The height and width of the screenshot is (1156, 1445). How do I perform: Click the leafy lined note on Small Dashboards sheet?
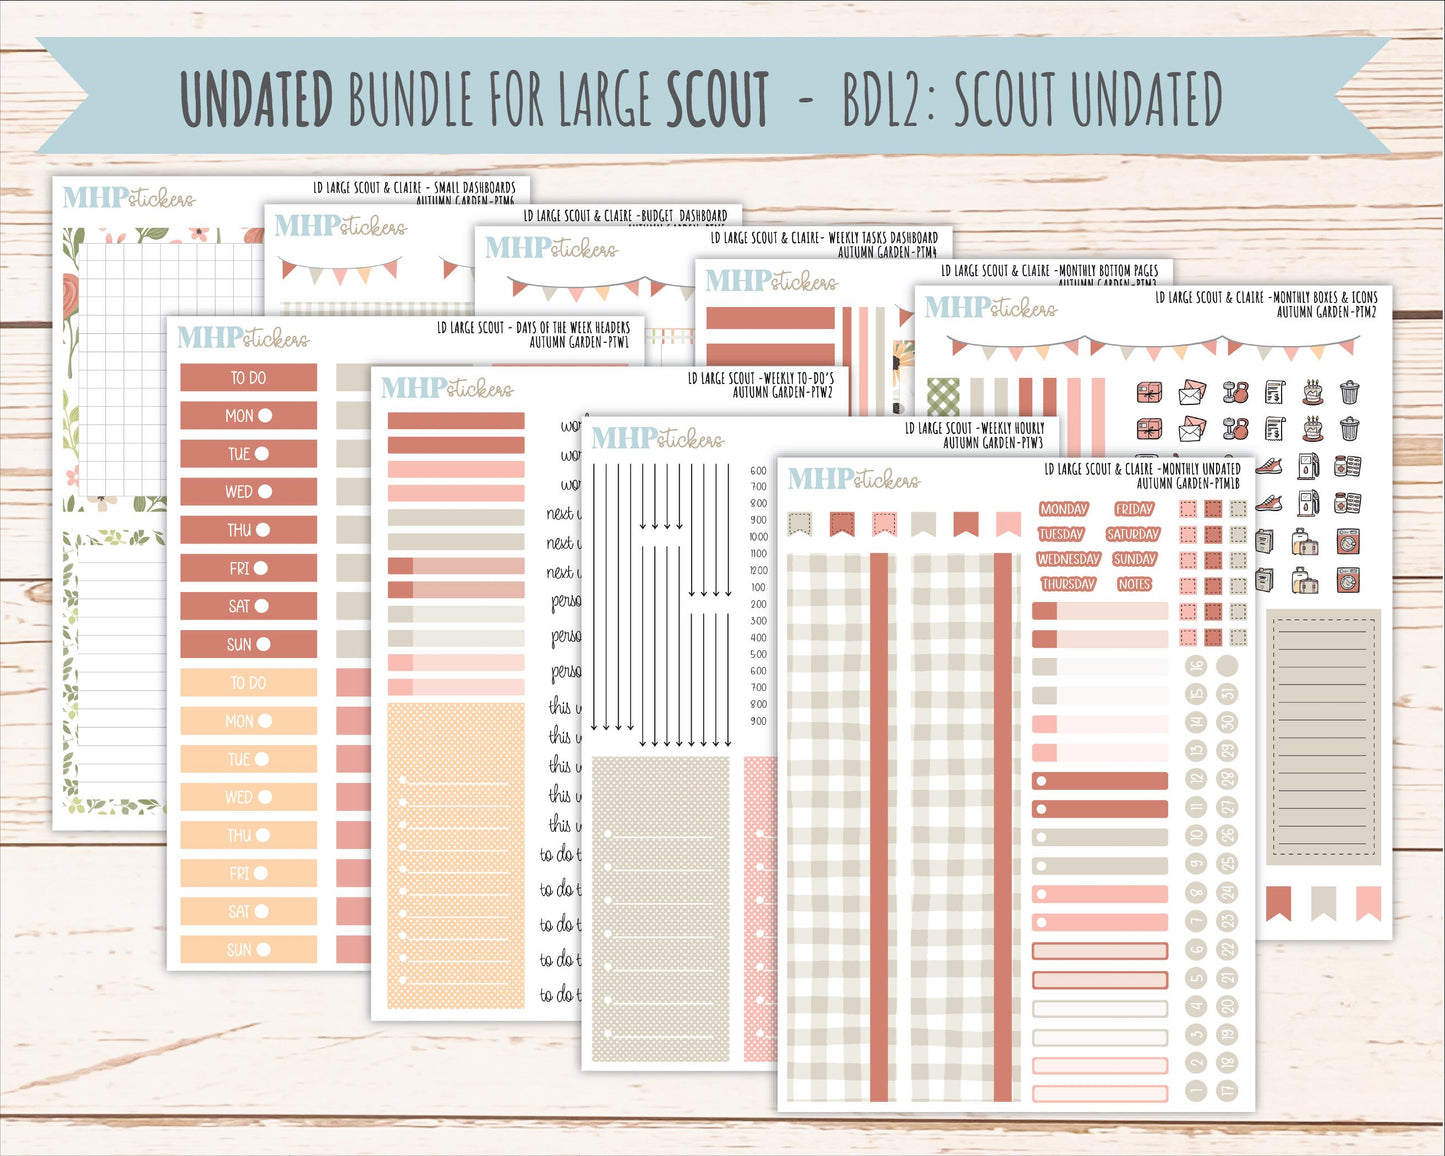(x=114, y=673)
